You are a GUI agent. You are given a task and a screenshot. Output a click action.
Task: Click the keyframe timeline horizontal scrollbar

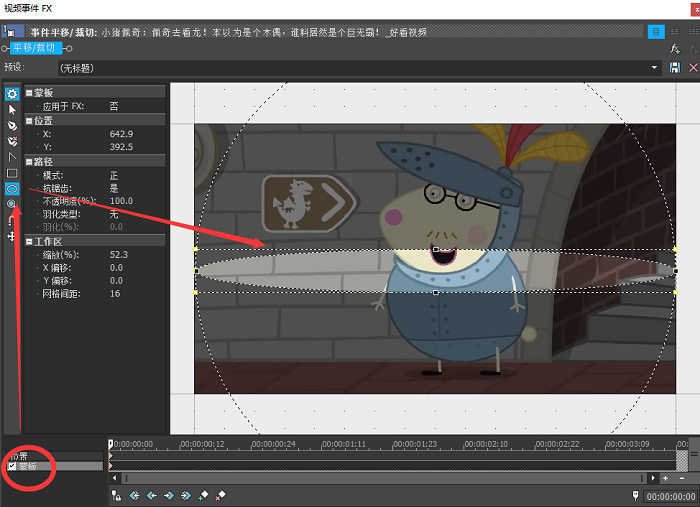coord(384,478)
